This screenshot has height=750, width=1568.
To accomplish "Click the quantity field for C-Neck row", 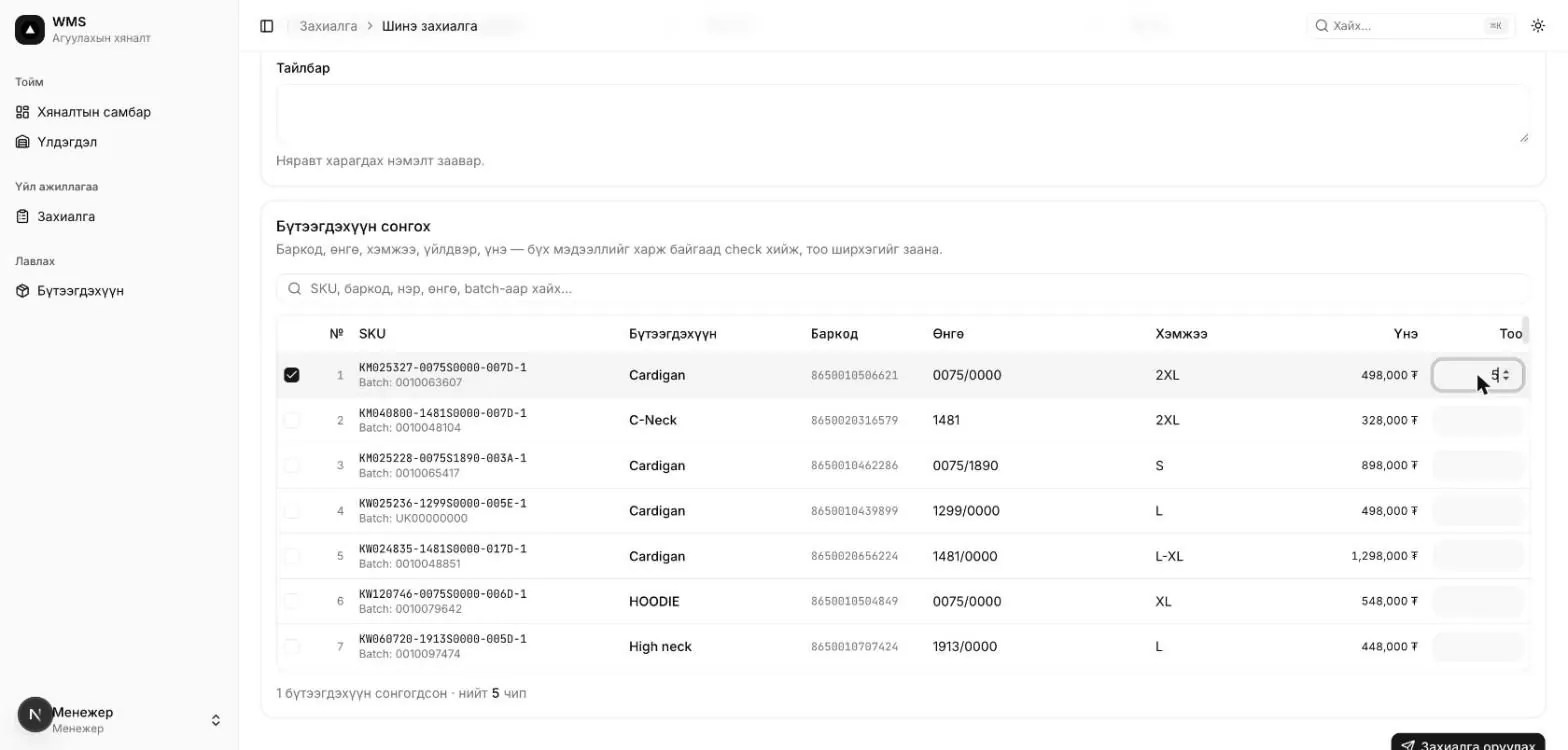I will click(x=1478, y=420).
